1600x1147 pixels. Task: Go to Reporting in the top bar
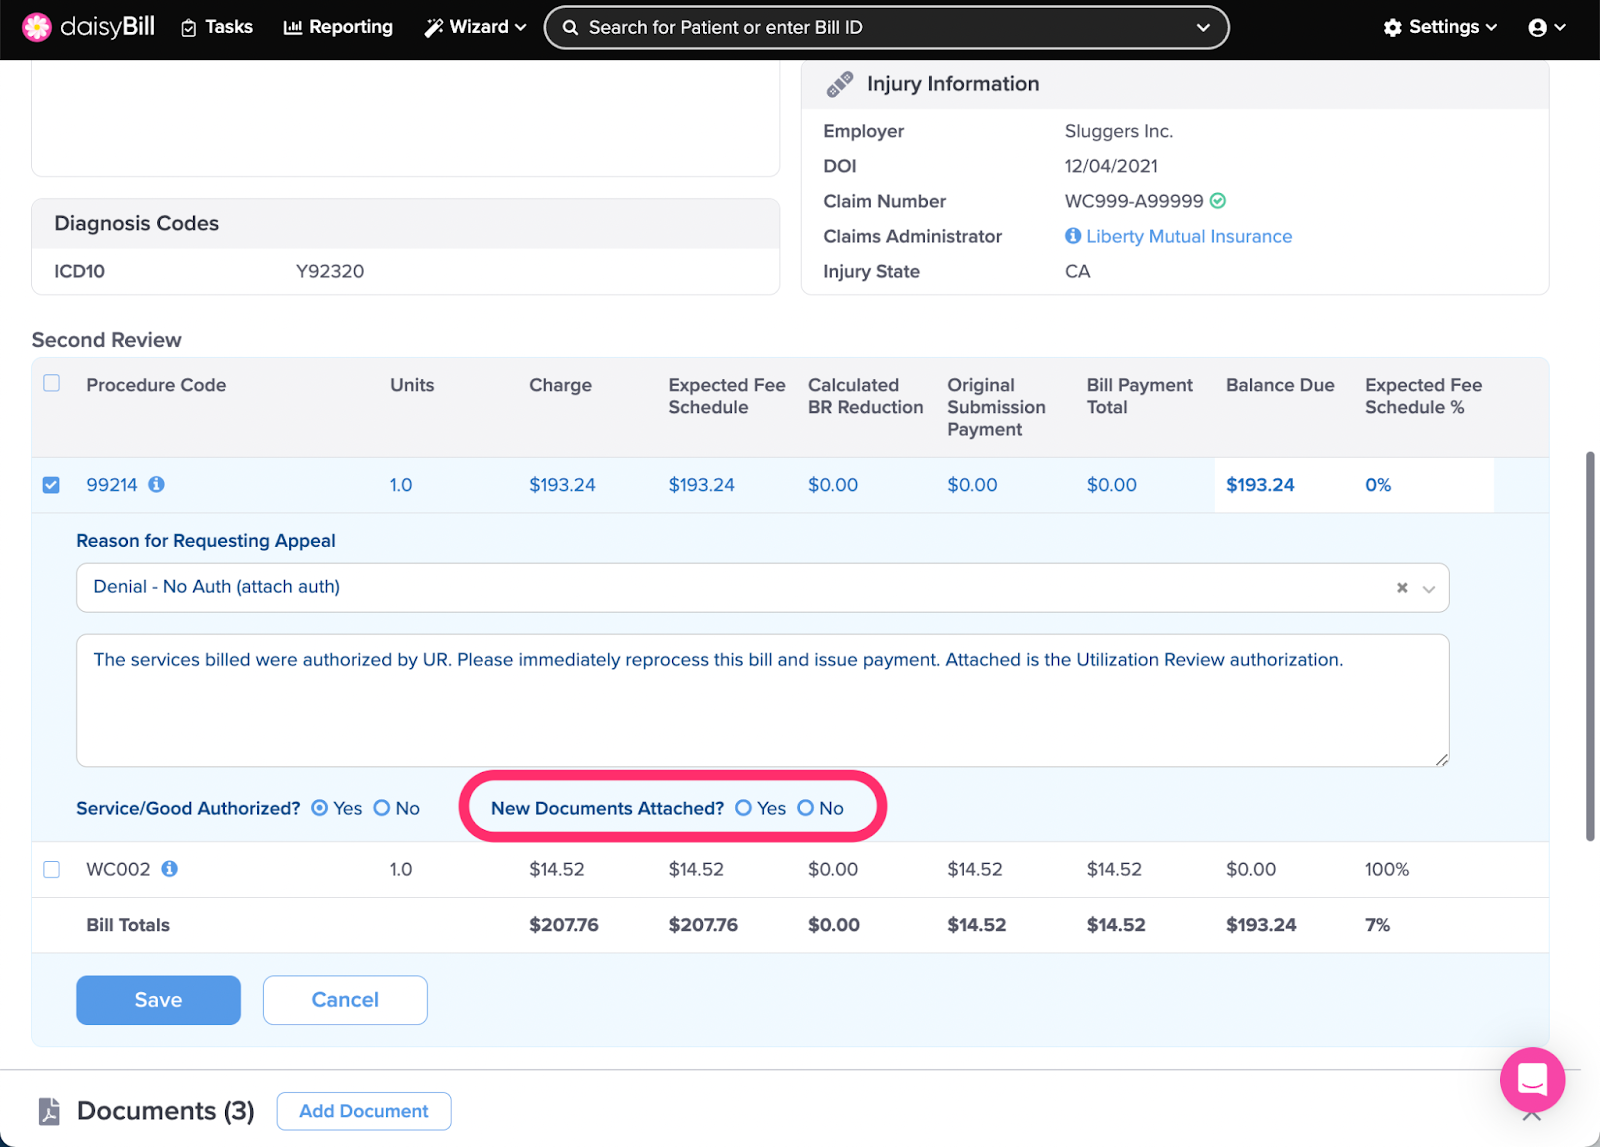point(338,28)
